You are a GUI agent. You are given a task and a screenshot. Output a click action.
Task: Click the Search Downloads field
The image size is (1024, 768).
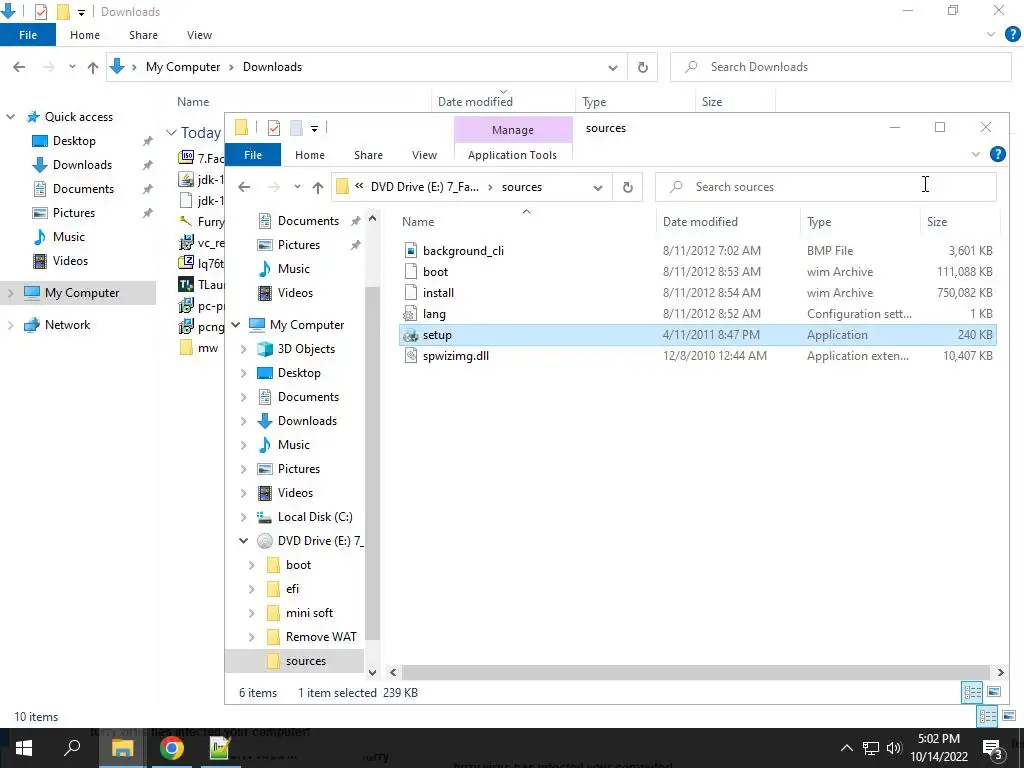(x=841, y=67)
